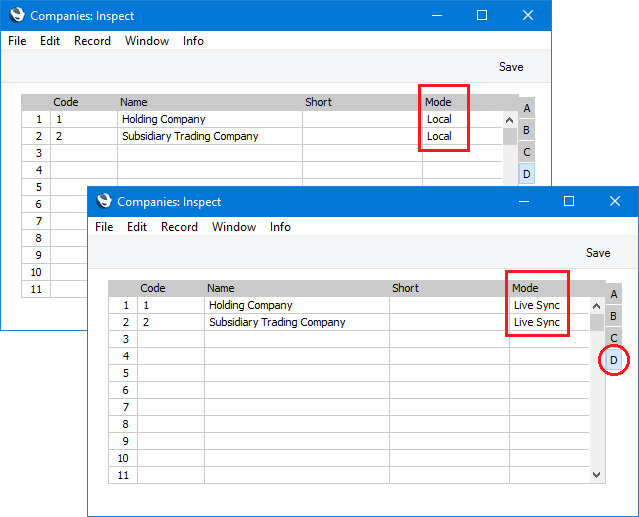Select row number 11 in front window

(123, 475)
